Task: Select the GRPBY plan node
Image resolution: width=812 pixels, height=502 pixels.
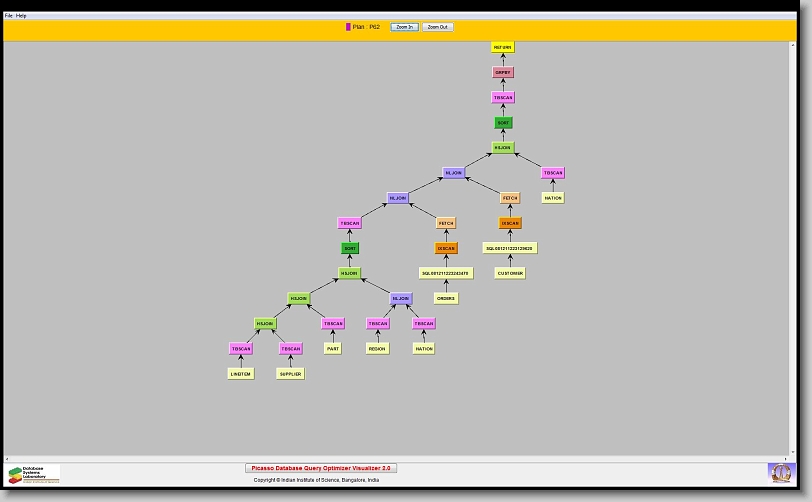Action: tap(503, 73)
